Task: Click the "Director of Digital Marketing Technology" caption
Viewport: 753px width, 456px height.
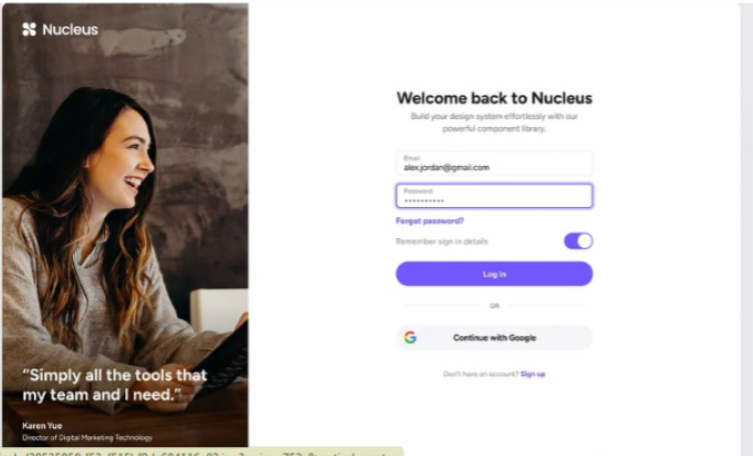Action: [87, 438]
